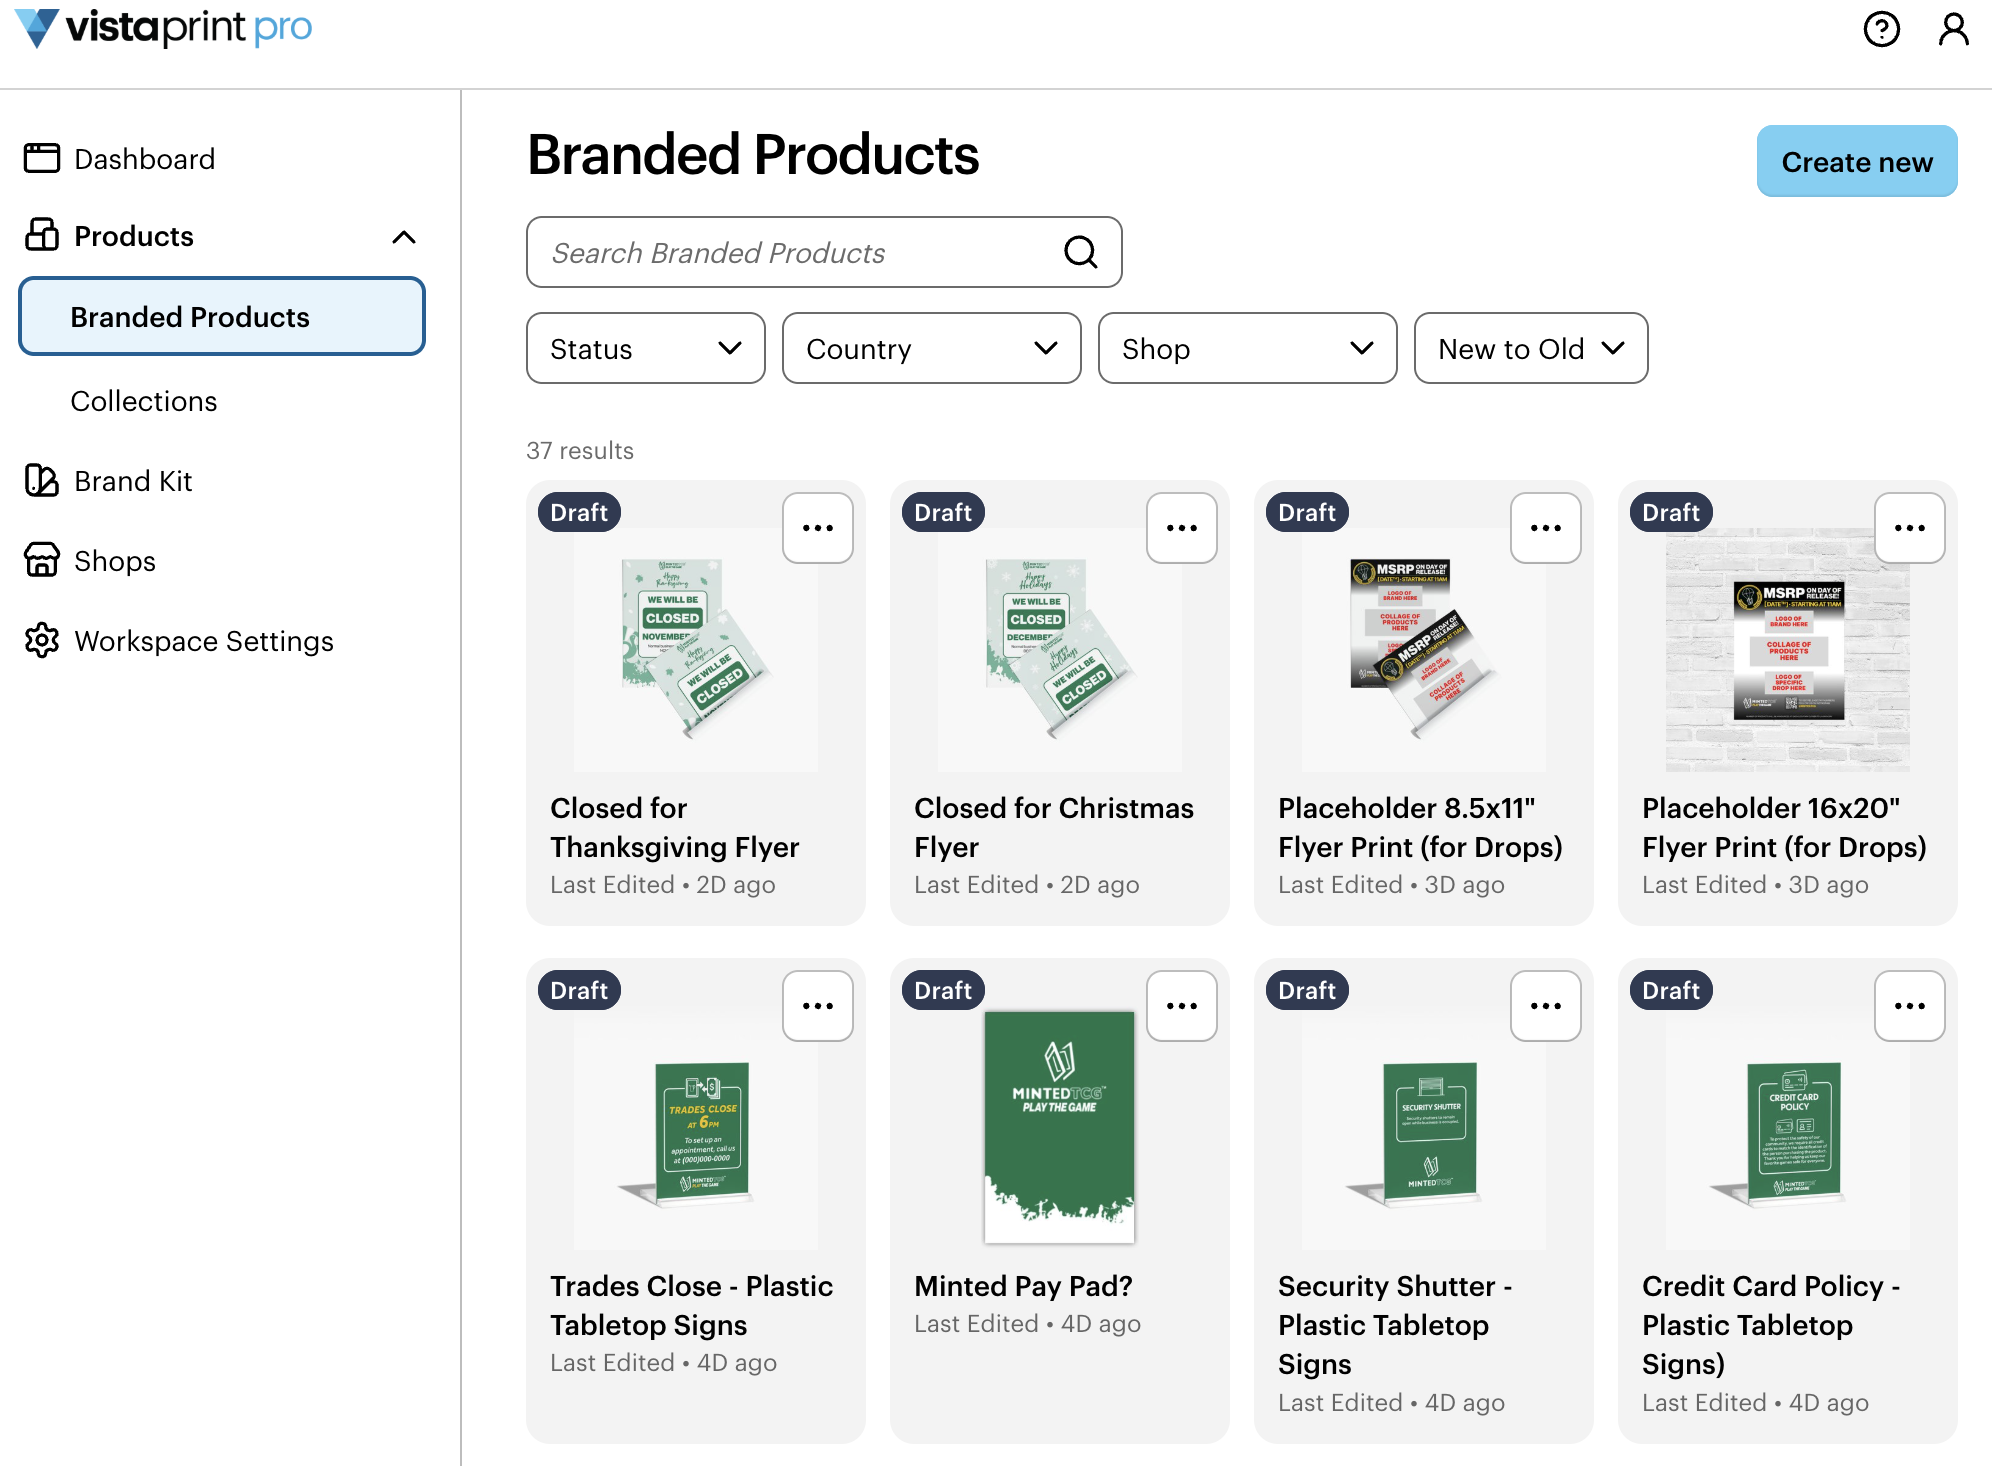Open the help question mark icon
1992x1466 pixels.
pyautogui.click(x=1881, y=29)
